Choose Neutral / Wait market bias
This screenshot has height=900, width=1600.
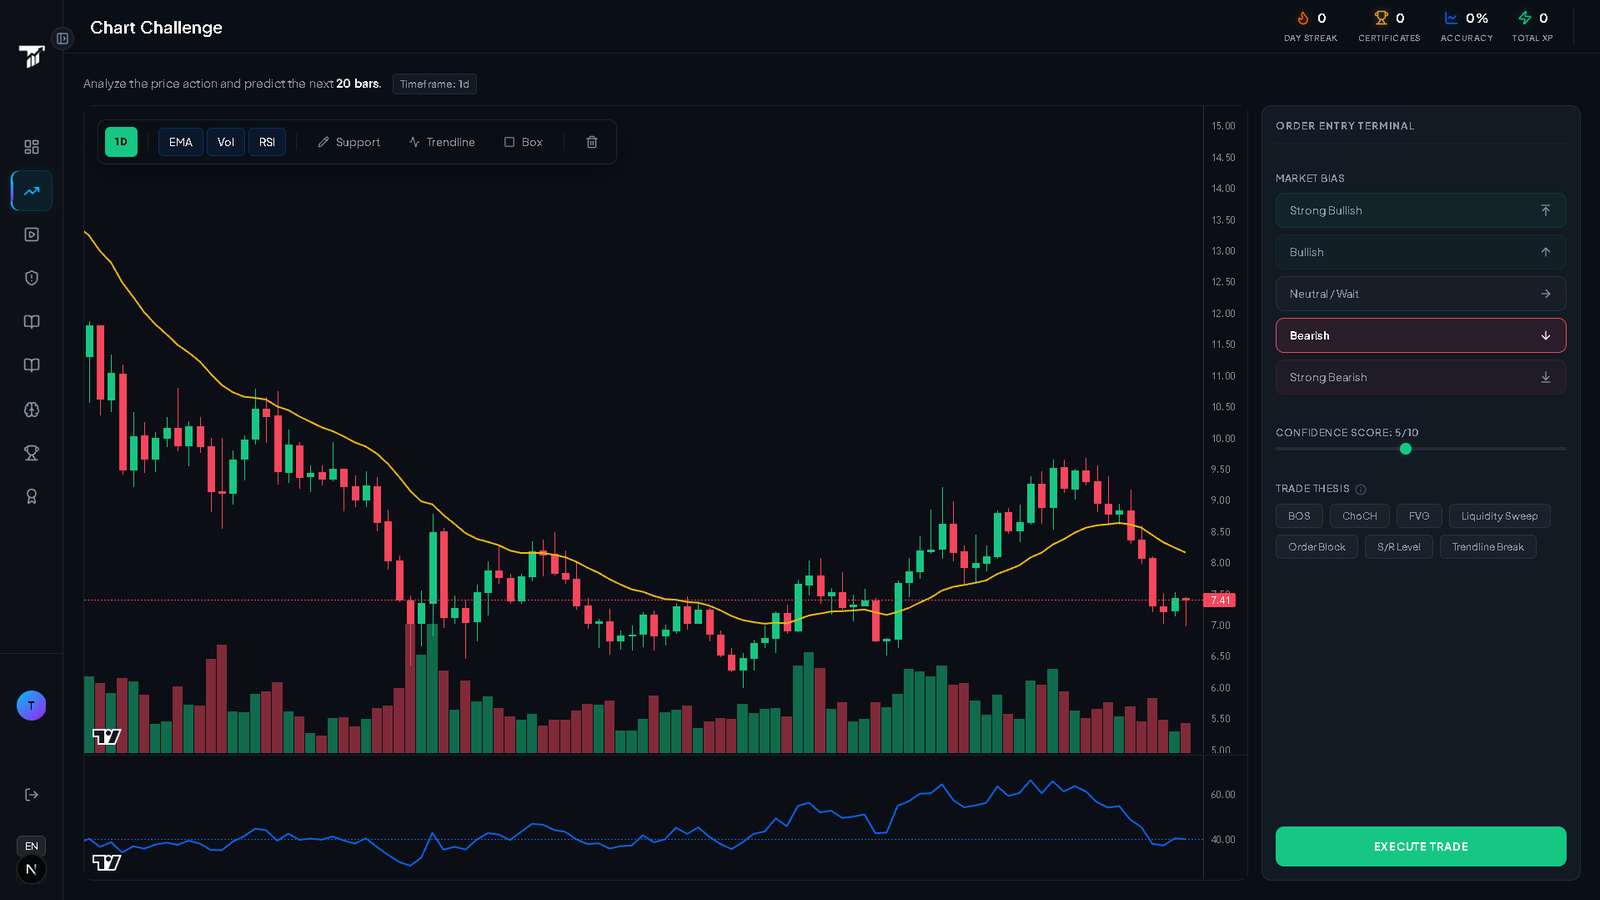click(x=1420, y=294)
